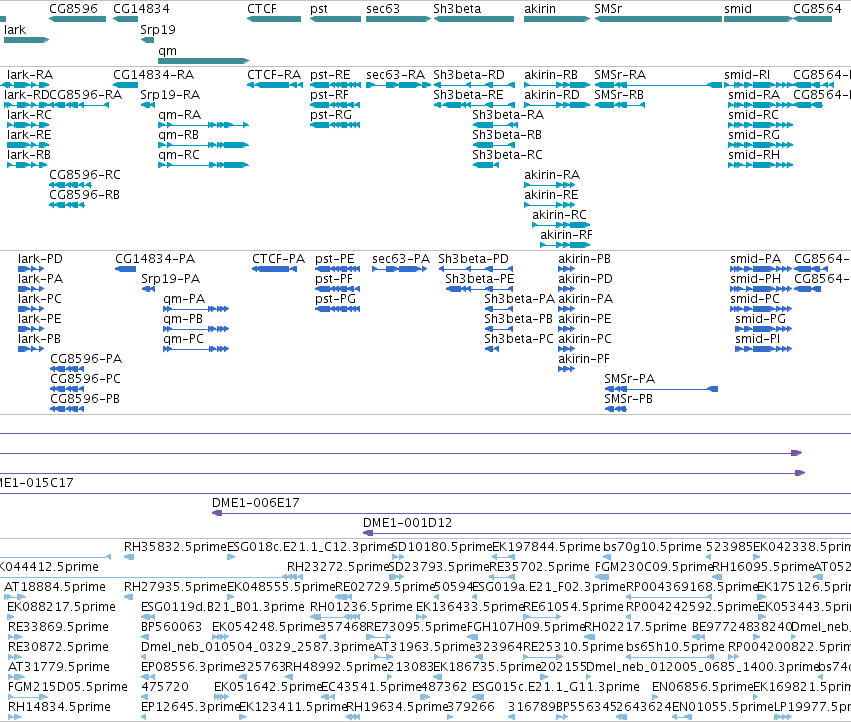Select transcript smid-RH
851x722 pixels.
[x=754, y=155]
